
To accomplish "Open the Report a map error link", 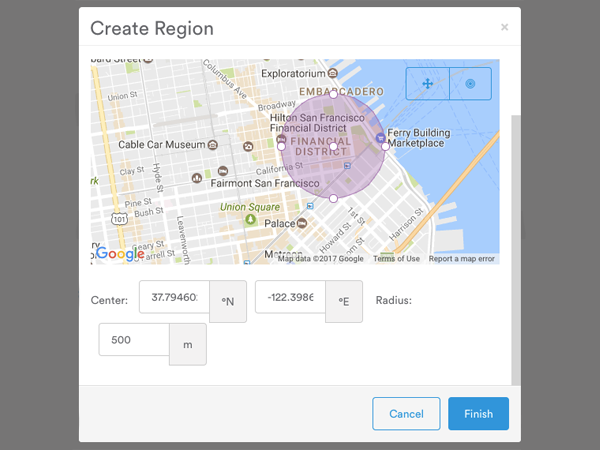I will pyautogui.click(x=461, y=259).
